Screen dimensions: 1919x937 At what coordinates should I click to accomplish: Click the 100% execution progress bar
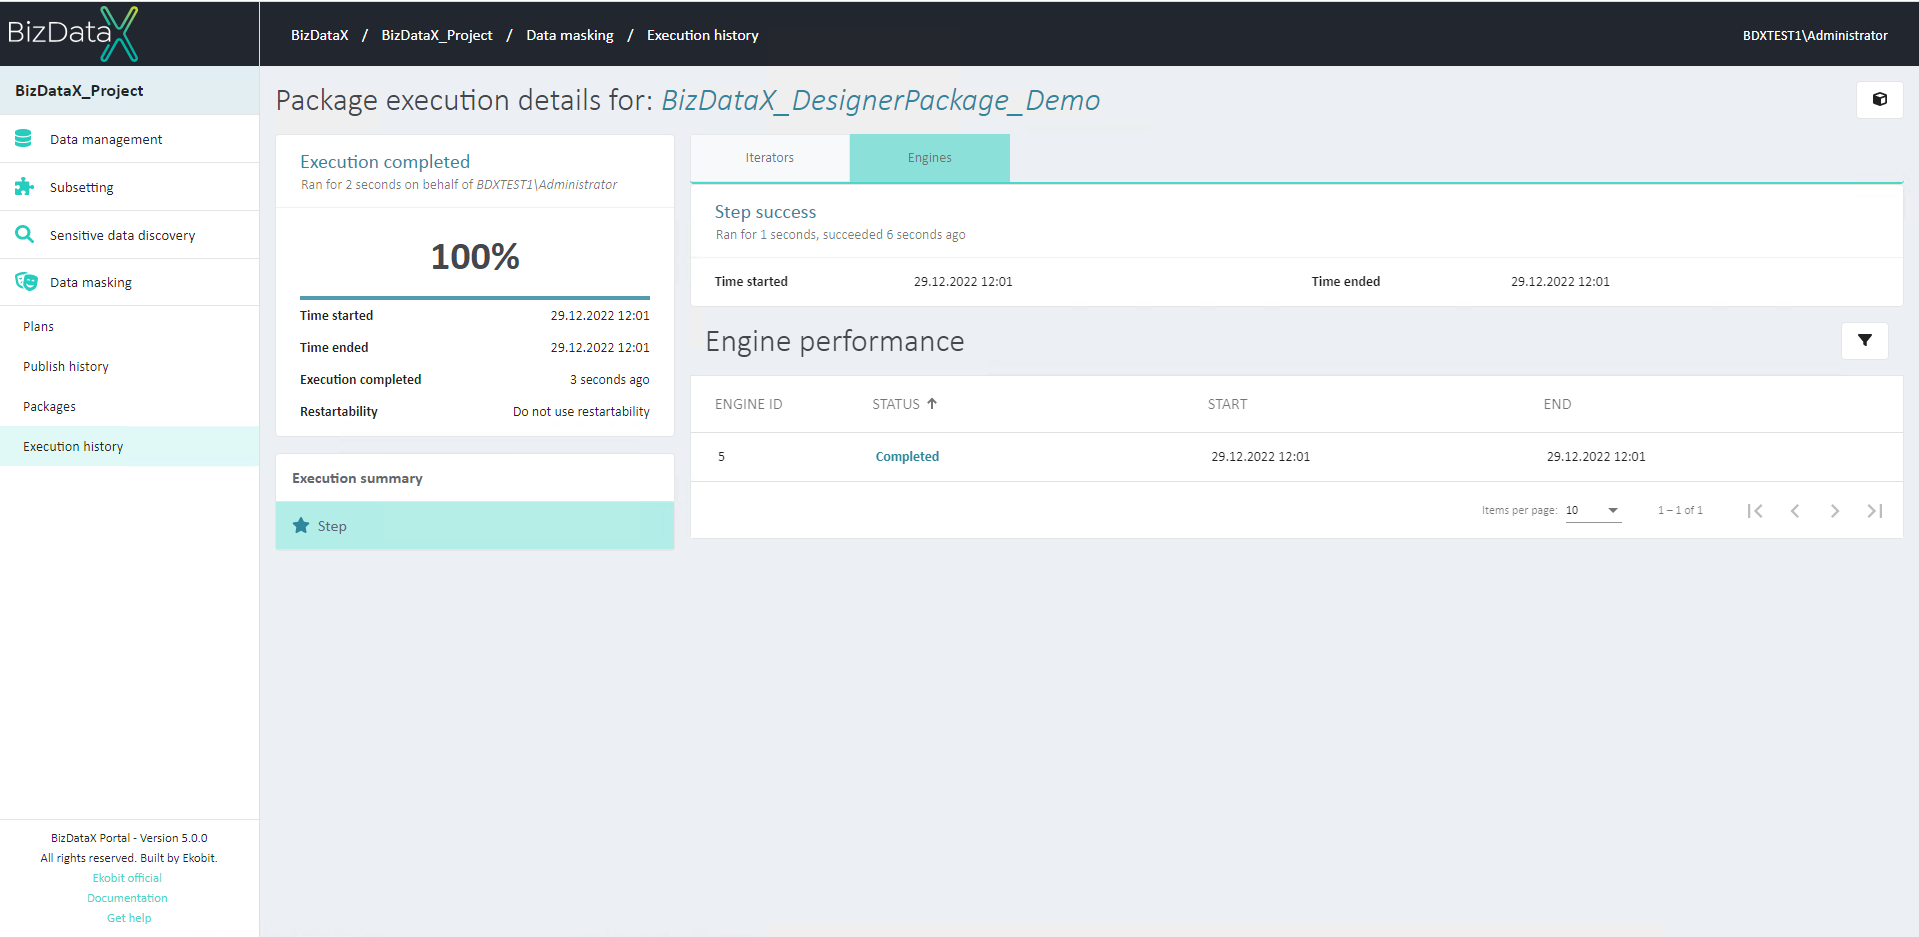(475, 297)
